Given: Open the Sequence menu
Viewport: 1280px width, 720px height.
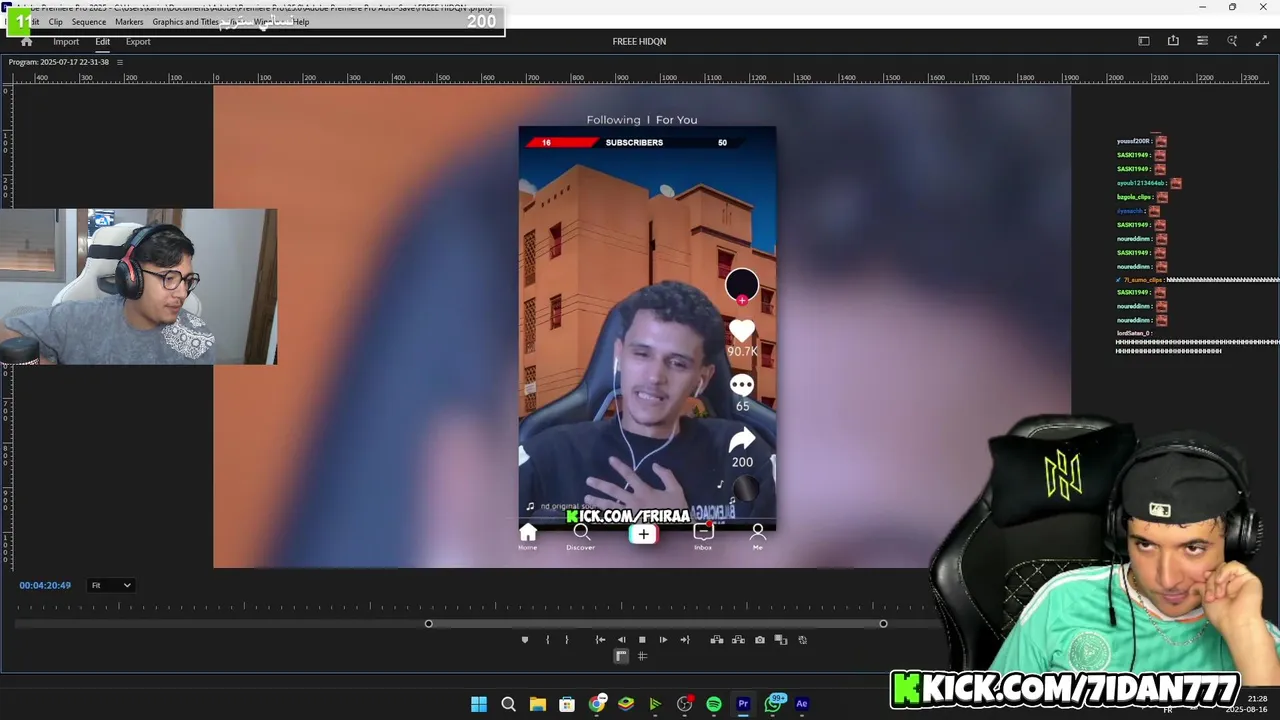Looking at the screenshot, I should [88, 21].
